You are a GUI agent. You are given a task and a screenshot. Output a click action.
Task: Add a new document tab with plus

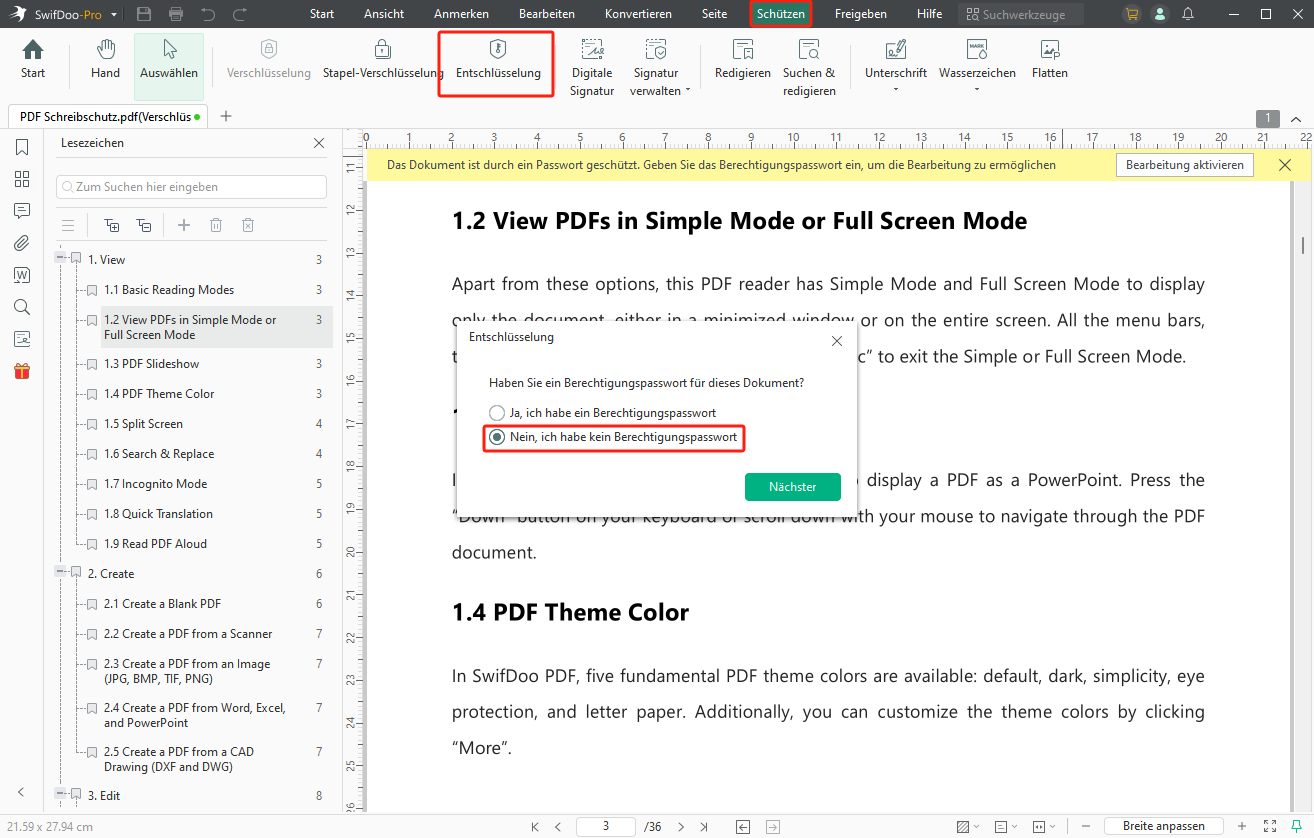pyautogui.click(x=226, y=116)
